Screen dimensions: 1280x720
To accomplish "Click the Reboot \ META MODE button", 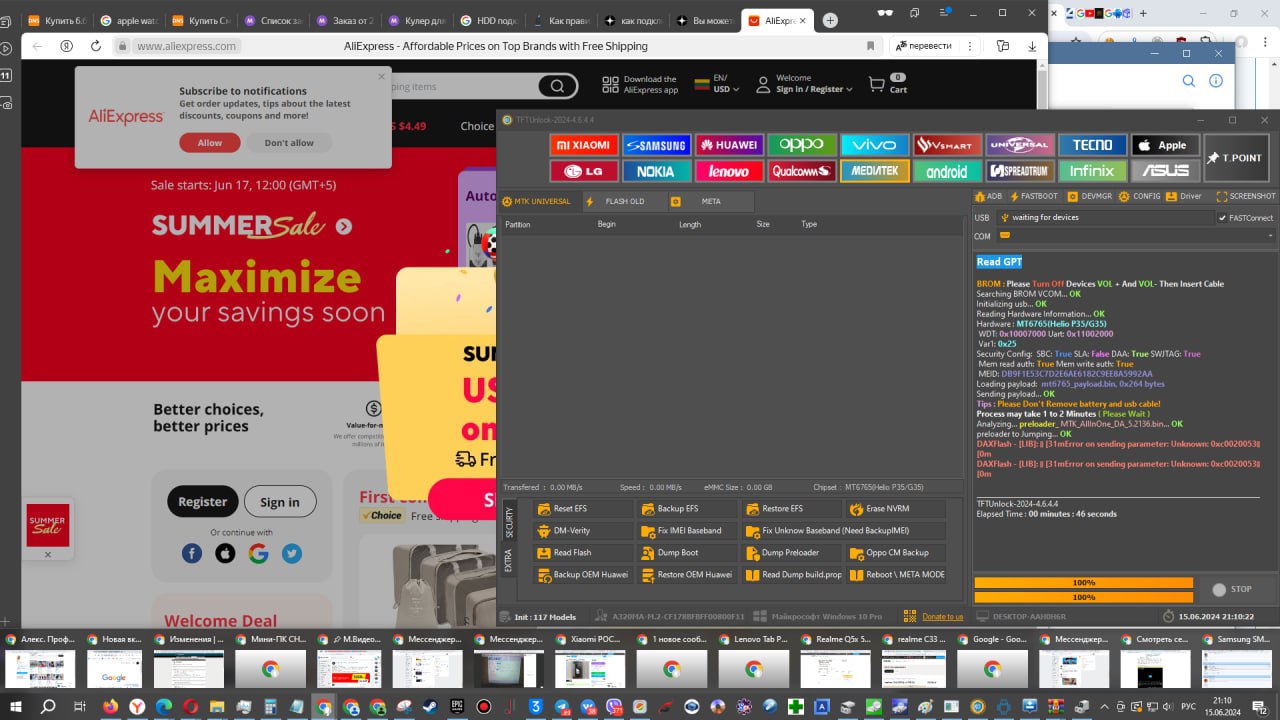I will [x=895, y=575].
